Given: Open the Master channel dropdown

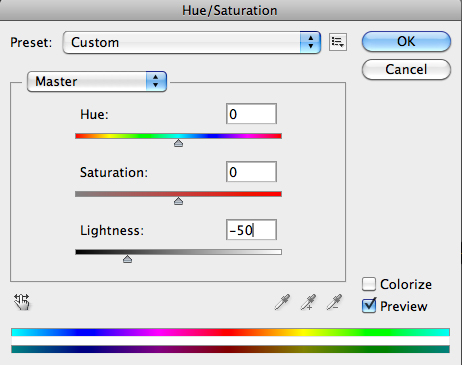Looking at the screenshot, I should 97,81.
